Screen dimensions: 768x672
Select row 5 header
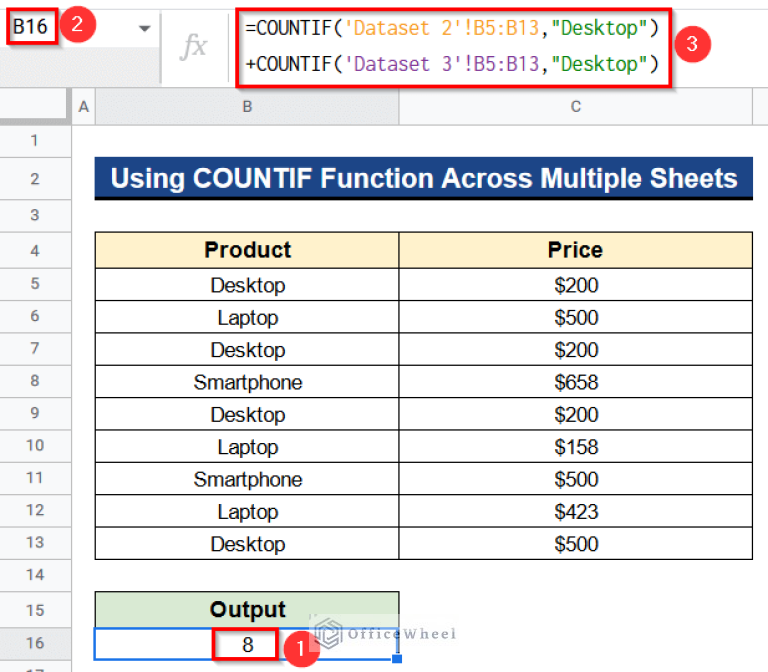pyautogui.click(x=35, y=284)
